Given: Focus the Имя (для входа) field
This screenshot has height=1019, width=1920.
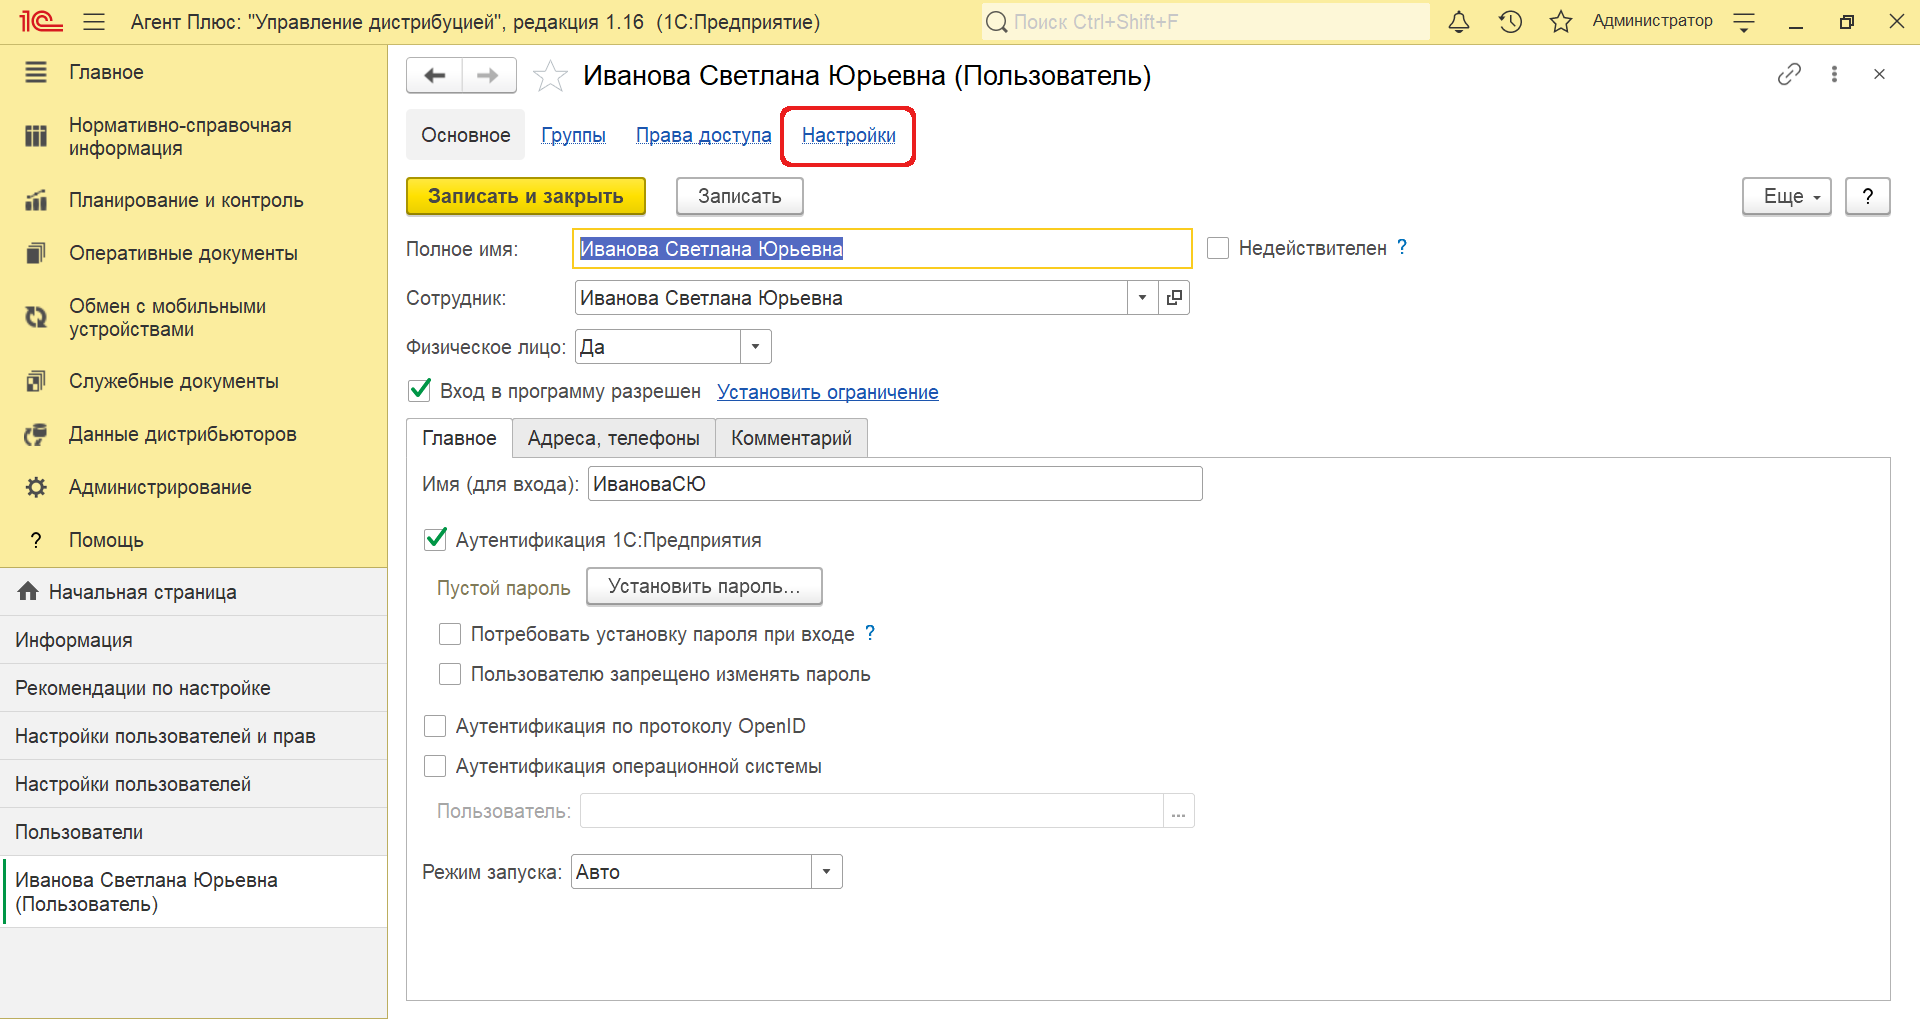Looking at the screenshot, I should (x=895, y=484).
